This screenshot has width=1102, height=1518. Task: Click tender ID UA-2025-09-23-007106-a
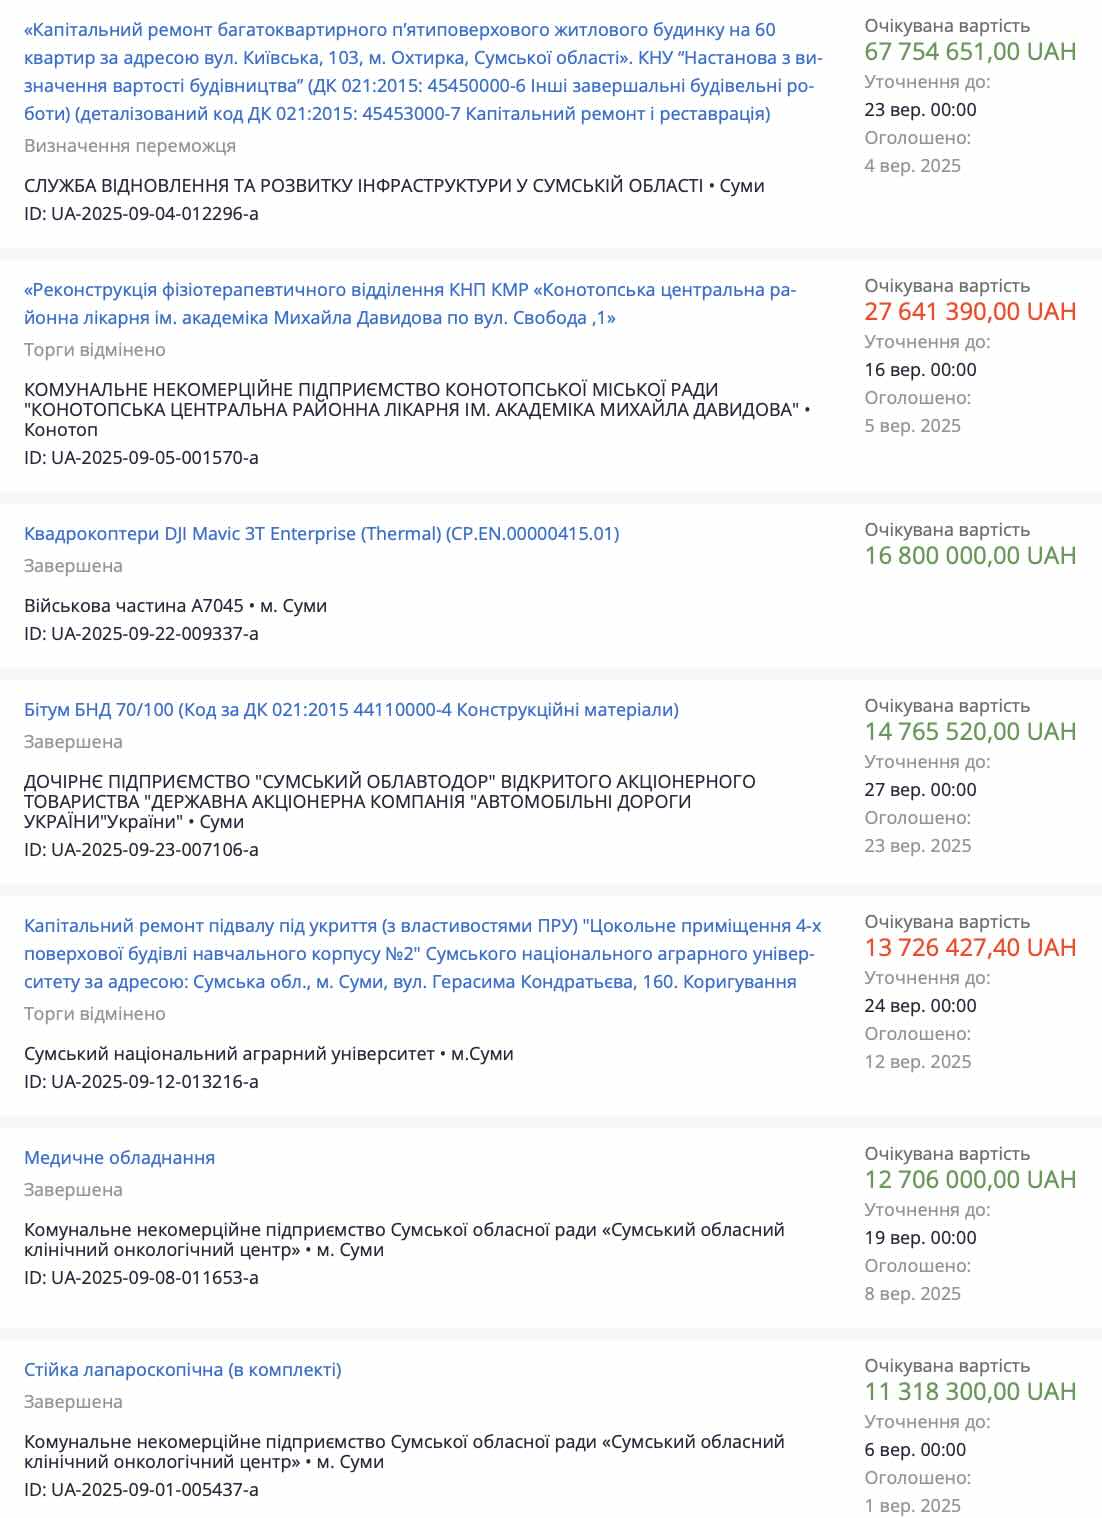[x=141, y=850]
